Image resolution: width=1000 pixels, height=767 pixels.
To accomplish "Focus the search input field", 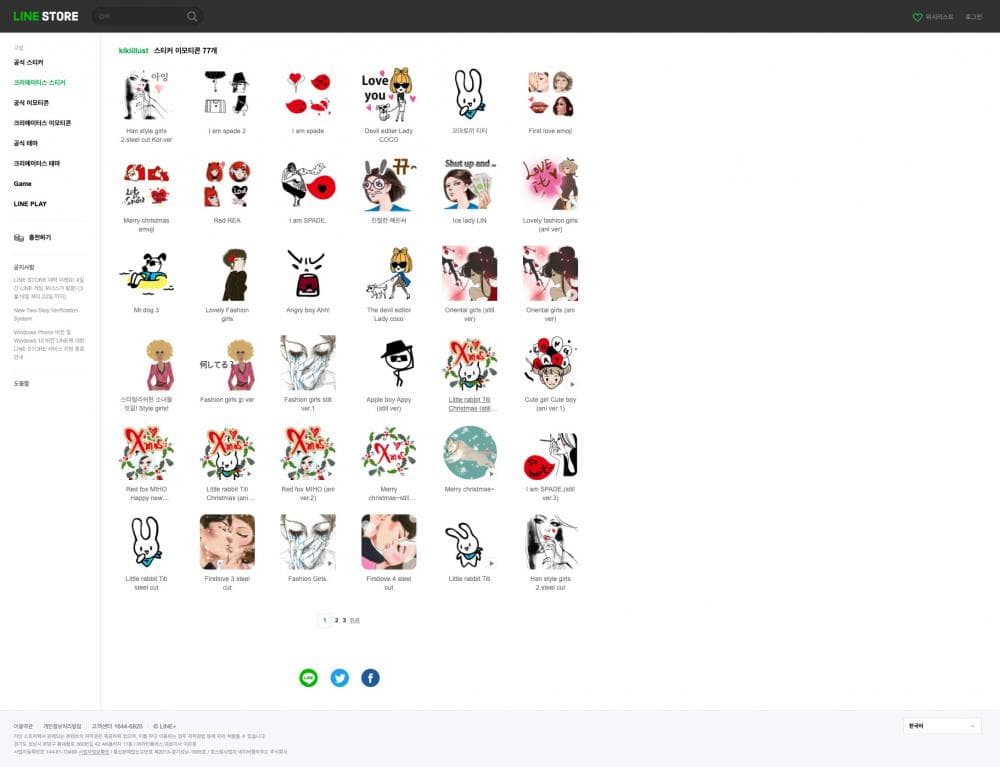I will coord(140,16).
